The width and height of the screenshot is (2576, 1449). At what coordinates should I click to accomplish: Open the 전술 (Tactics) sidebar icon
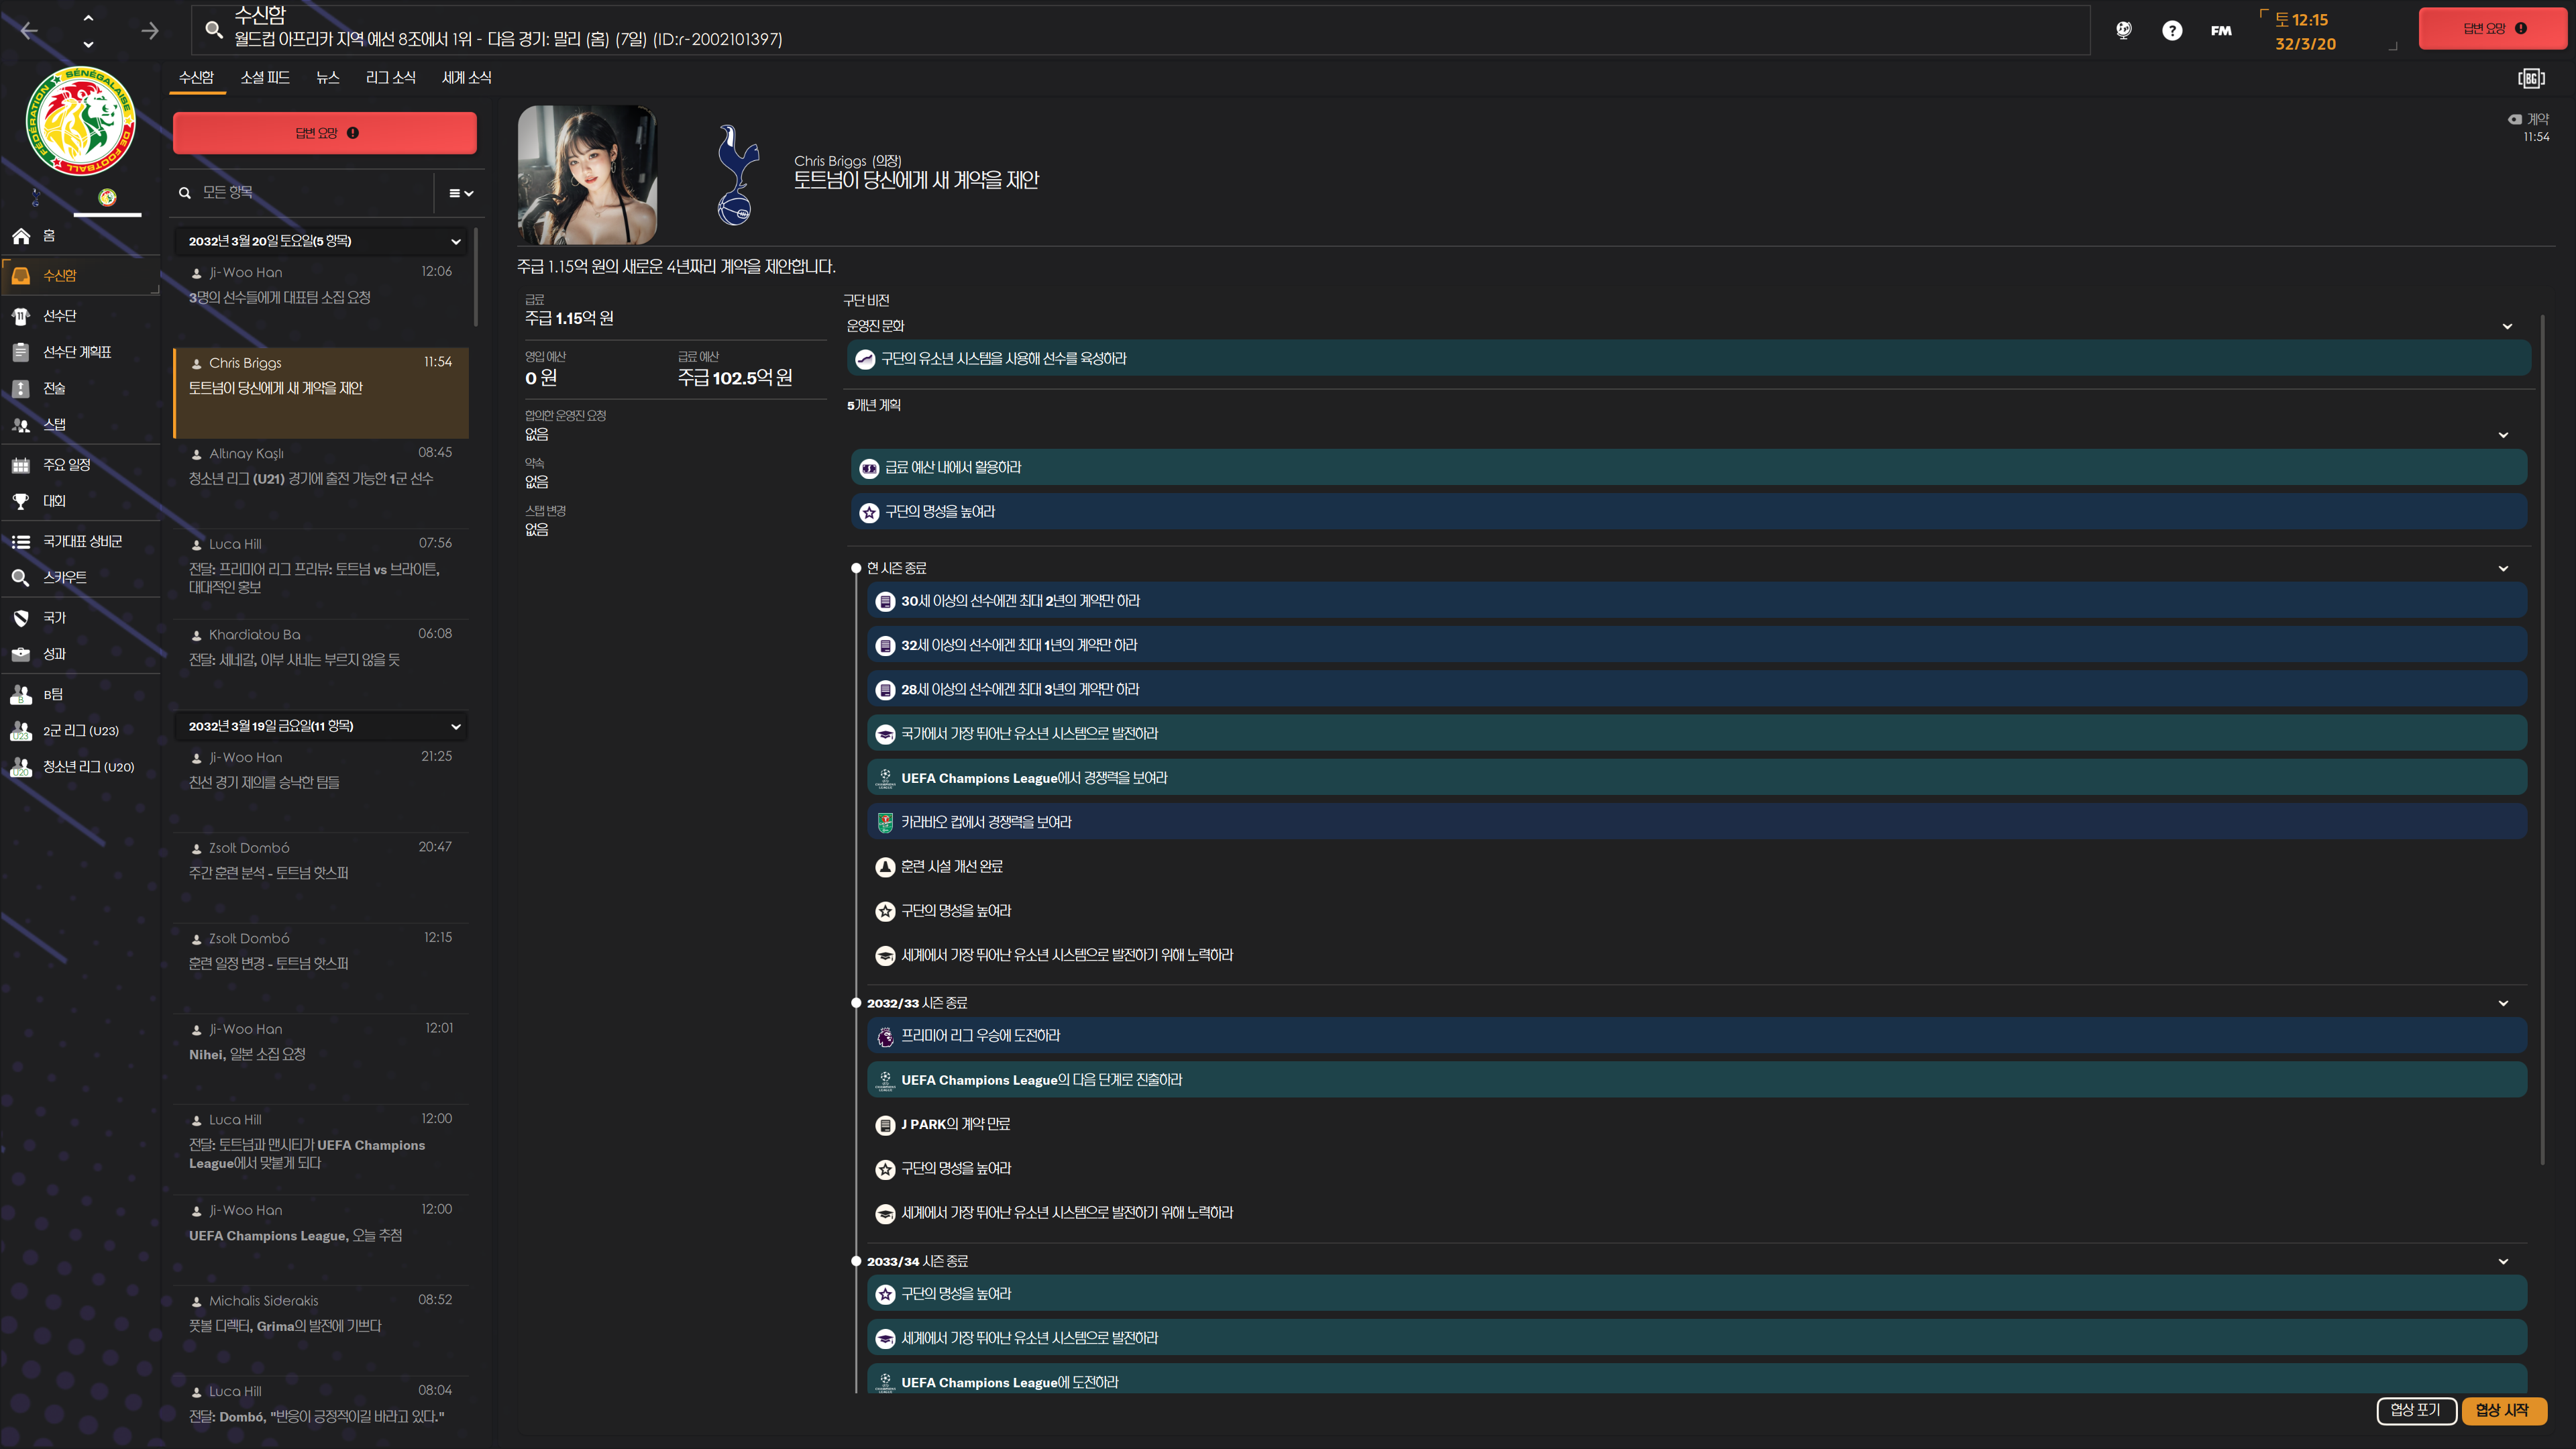pyautogui.click(x=21, y=388)
